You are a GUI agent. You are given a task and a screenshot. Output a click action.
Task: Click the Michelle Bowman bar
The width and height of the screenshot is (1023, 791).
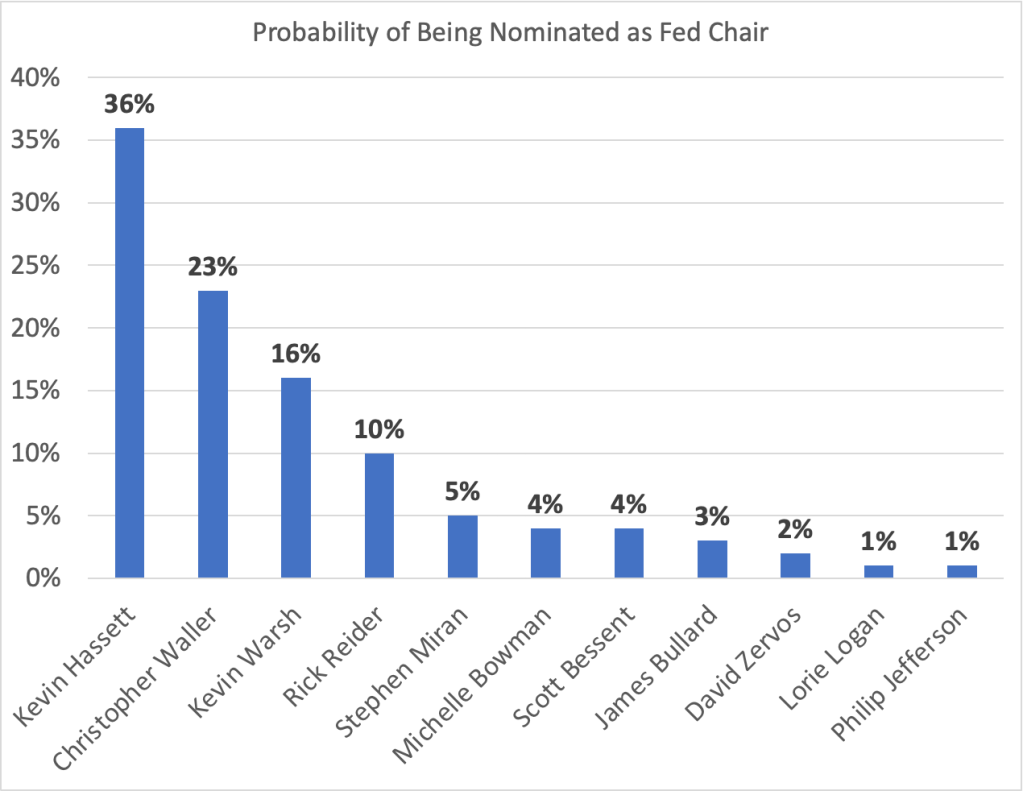point(546,553)
